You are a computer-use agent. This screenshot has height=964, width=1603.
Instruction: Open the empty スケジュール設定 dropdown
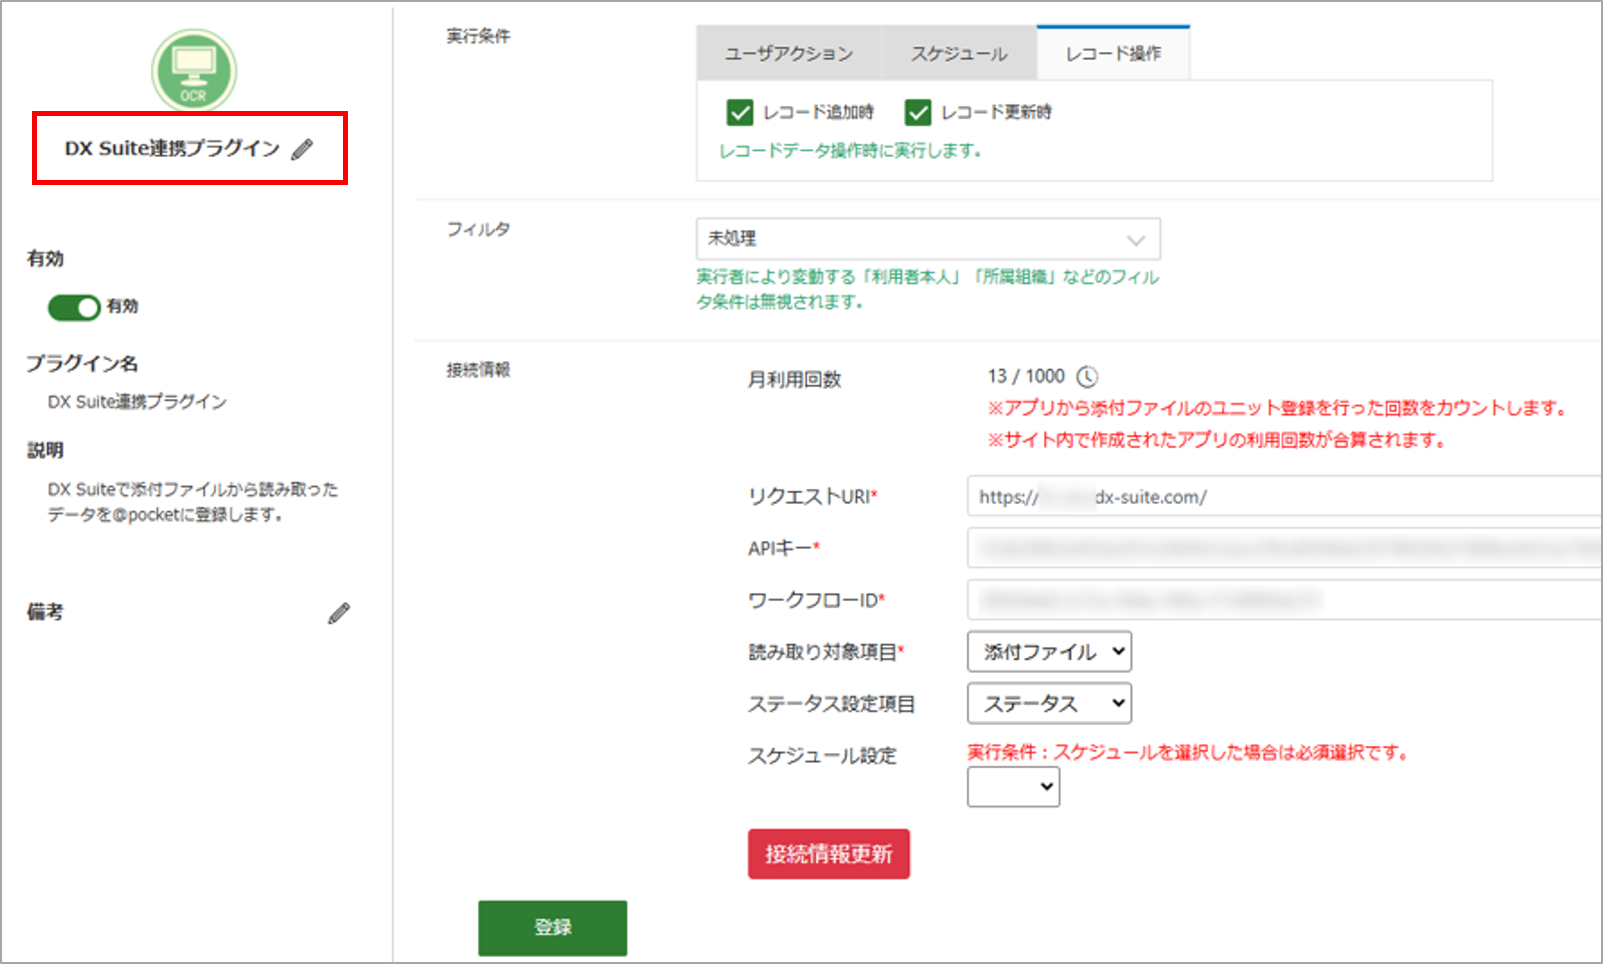pyautogui.click(x=1013, y=787)
